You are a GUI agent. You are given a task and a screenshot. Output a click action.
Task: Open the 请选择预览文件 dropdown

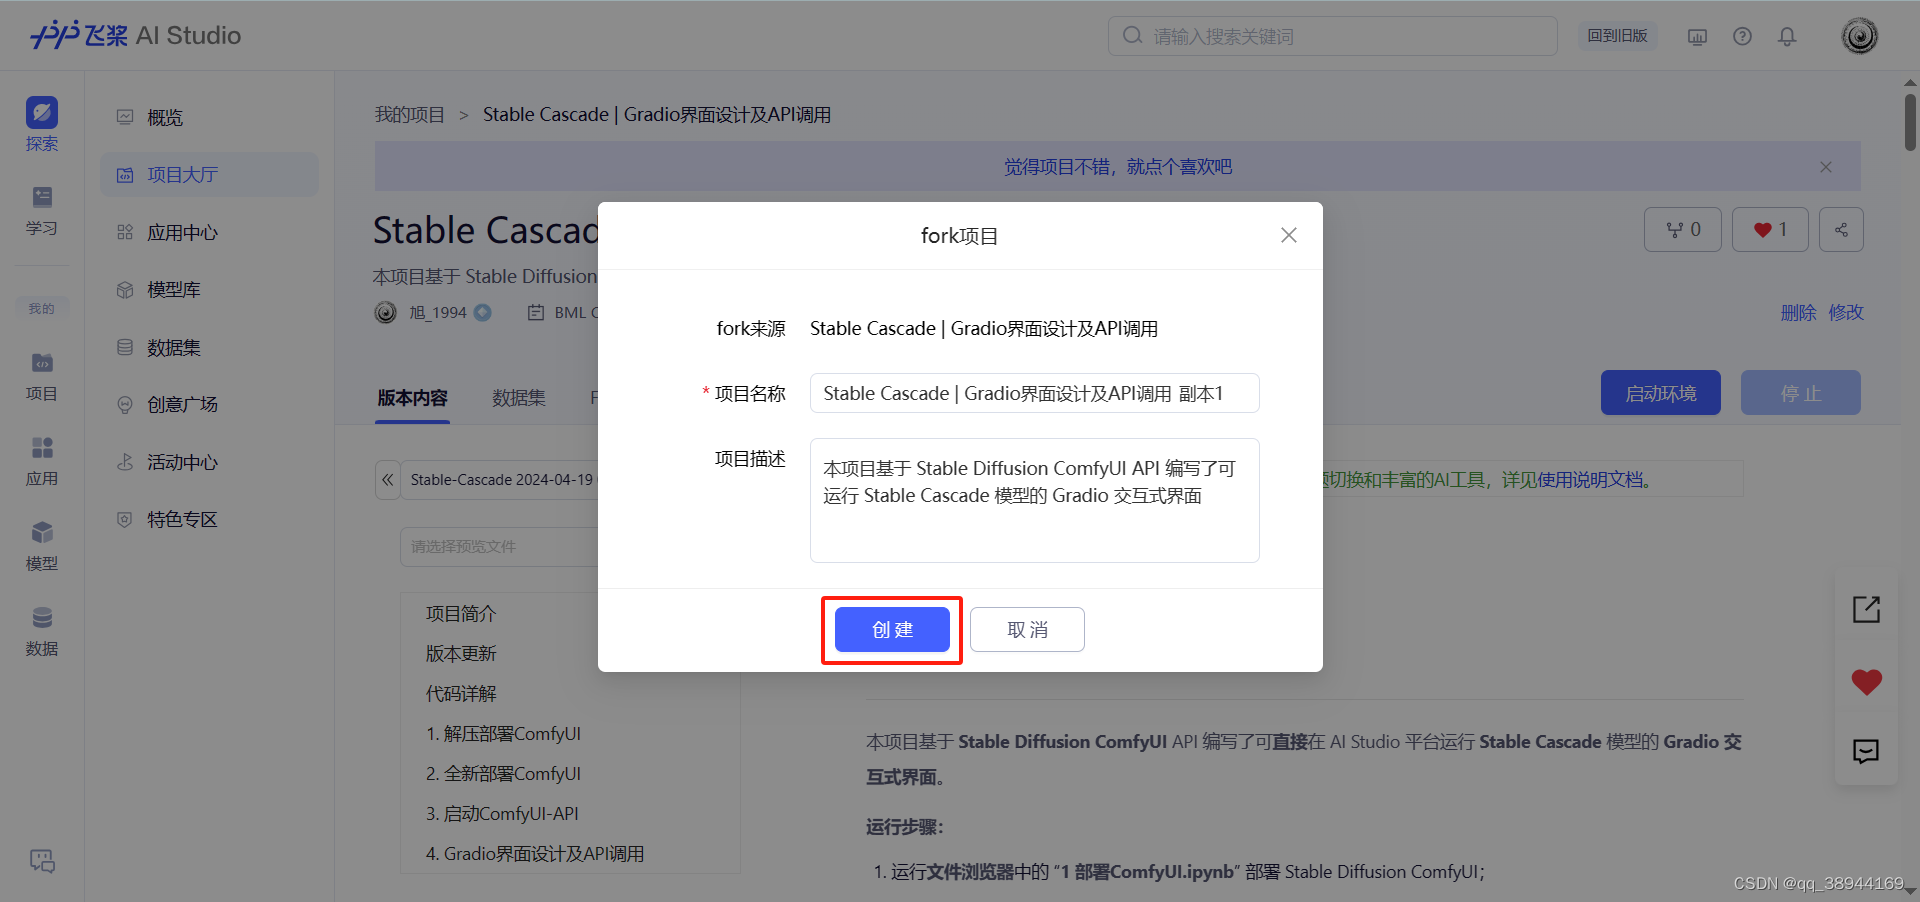[500, 547]
